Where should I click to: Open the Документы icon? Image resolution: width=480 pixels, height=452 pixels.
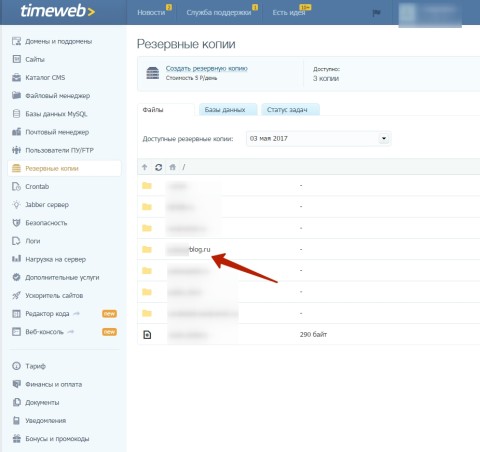click(x=16, y=402)
